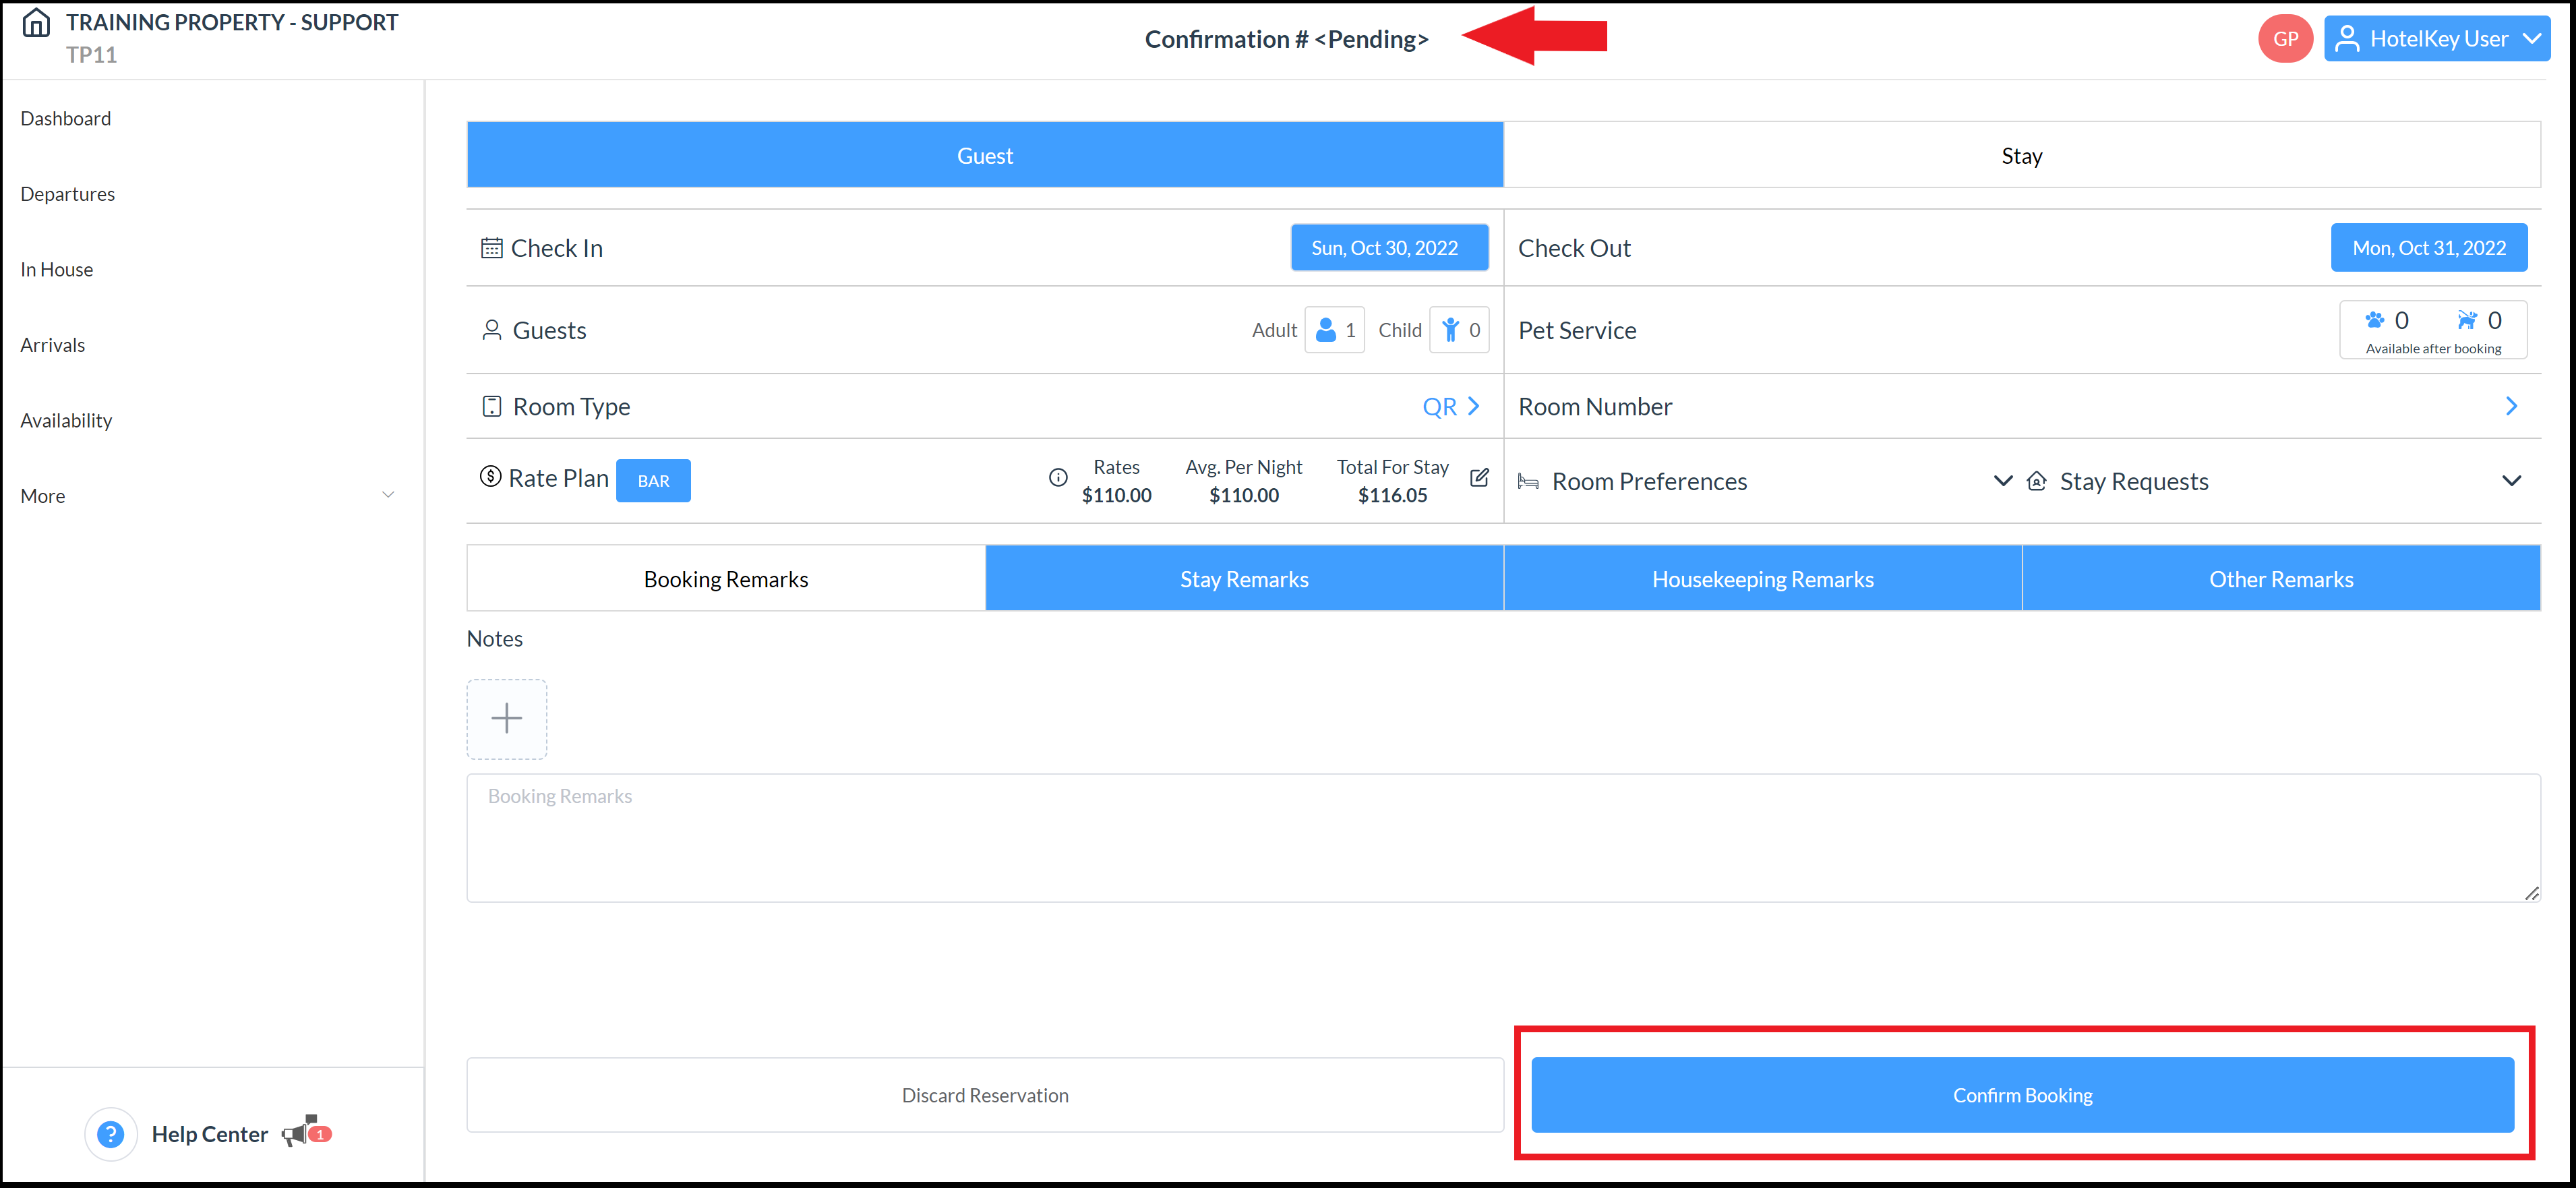
Task: Edit rates using the pencil icon
Action: 1479,478
